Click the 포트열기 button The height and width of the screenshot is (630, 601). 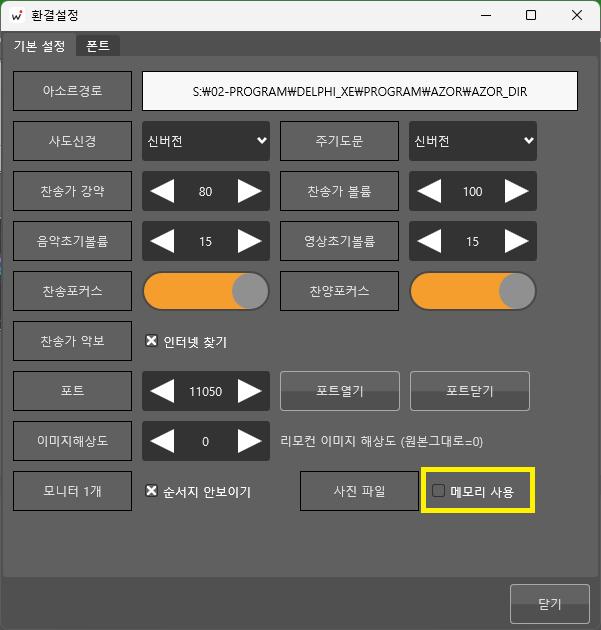point(340,391)
